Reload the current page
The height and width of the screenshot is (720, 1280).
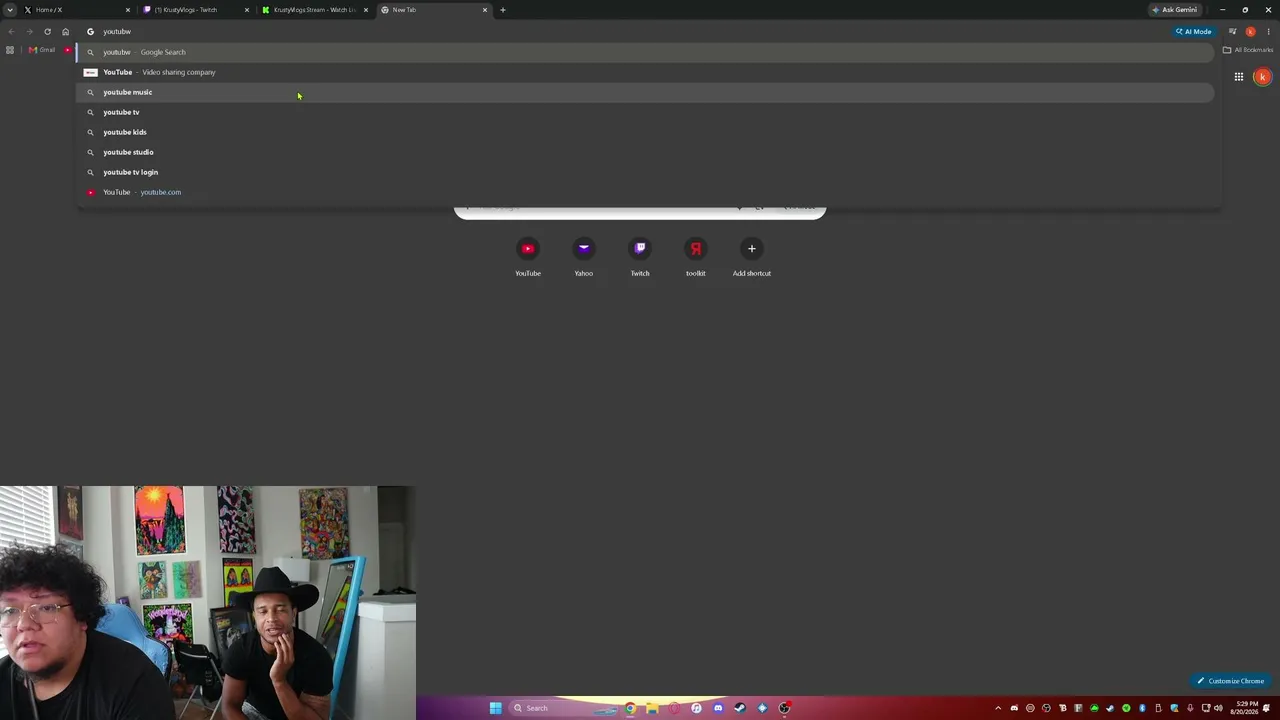47,31
